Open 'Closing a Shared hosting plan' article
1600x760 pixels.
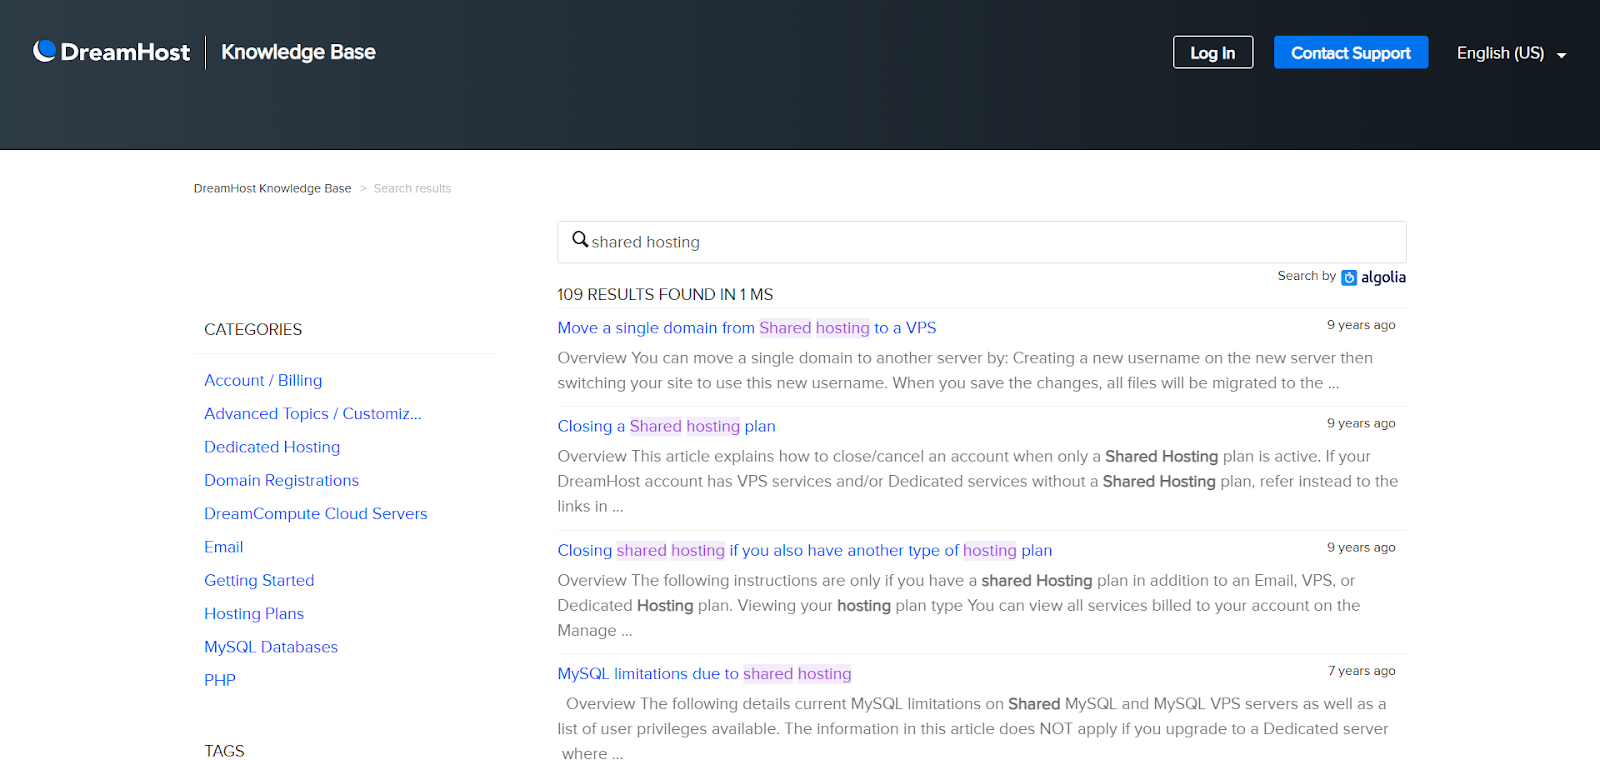(x=667, y=426)
